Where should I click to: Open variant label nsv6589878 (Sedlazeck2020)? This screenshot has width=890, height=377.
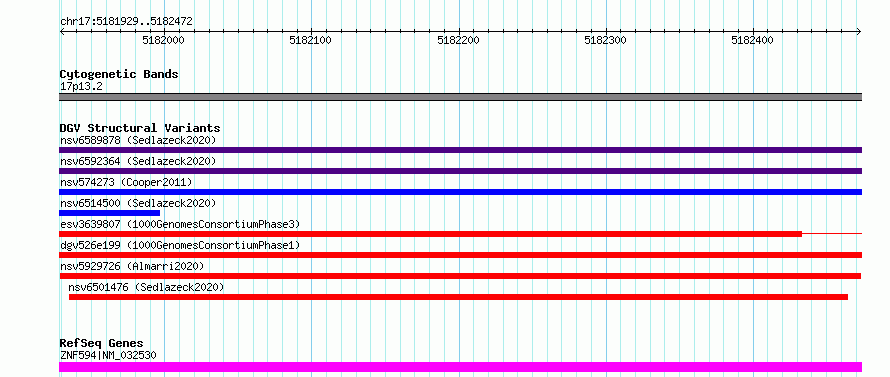(138, 140)
